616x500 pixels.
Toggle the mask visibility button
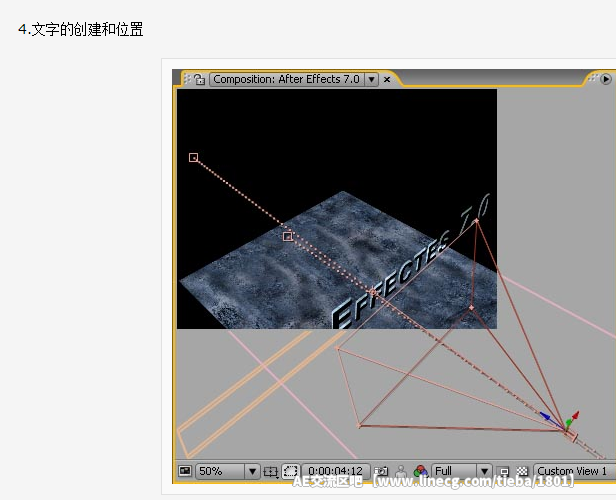[290, 471]
